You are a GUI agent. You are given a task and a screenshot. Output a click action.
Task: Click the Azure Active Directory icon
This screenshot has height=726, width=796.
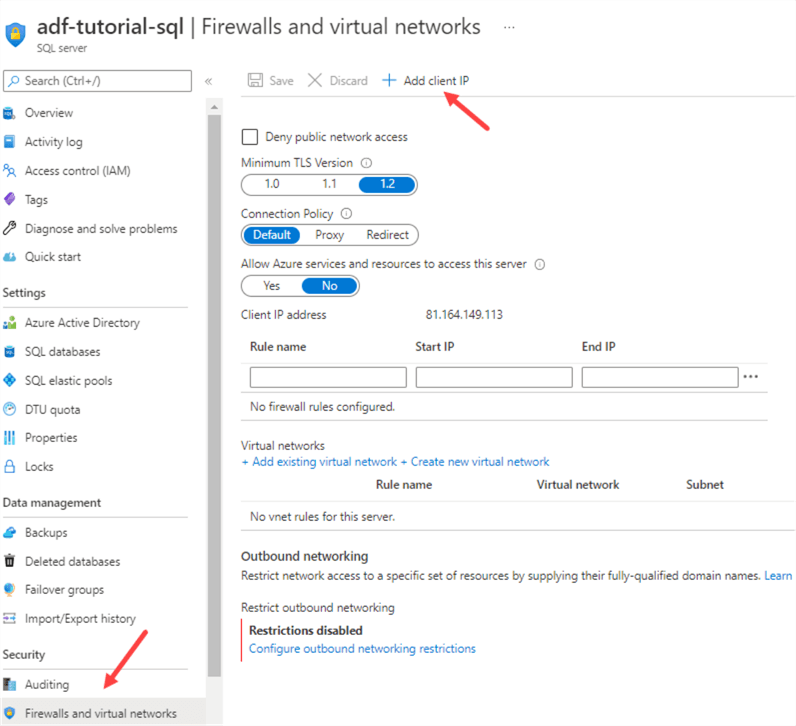click(x=9, y=323)
